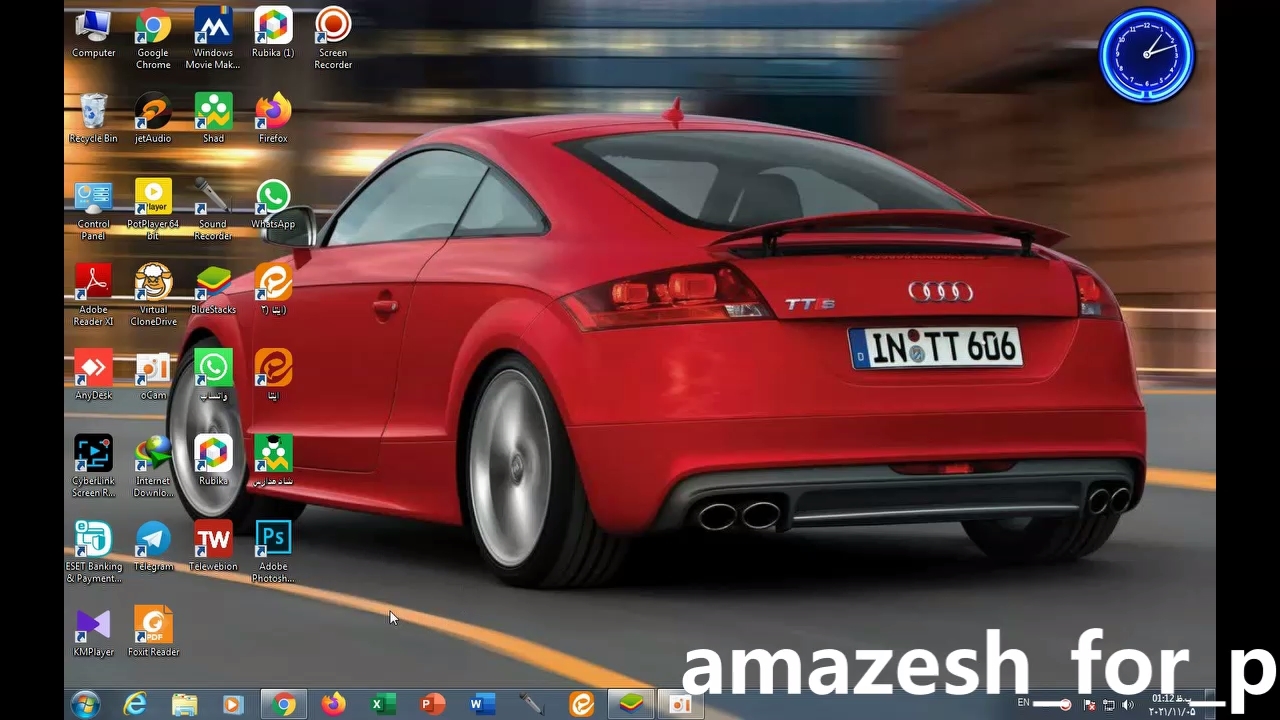Open Windows Movie Maker shortcut
Image resolution: width=1280 pixels, height=720 pixels.
[x=213, y=27]
